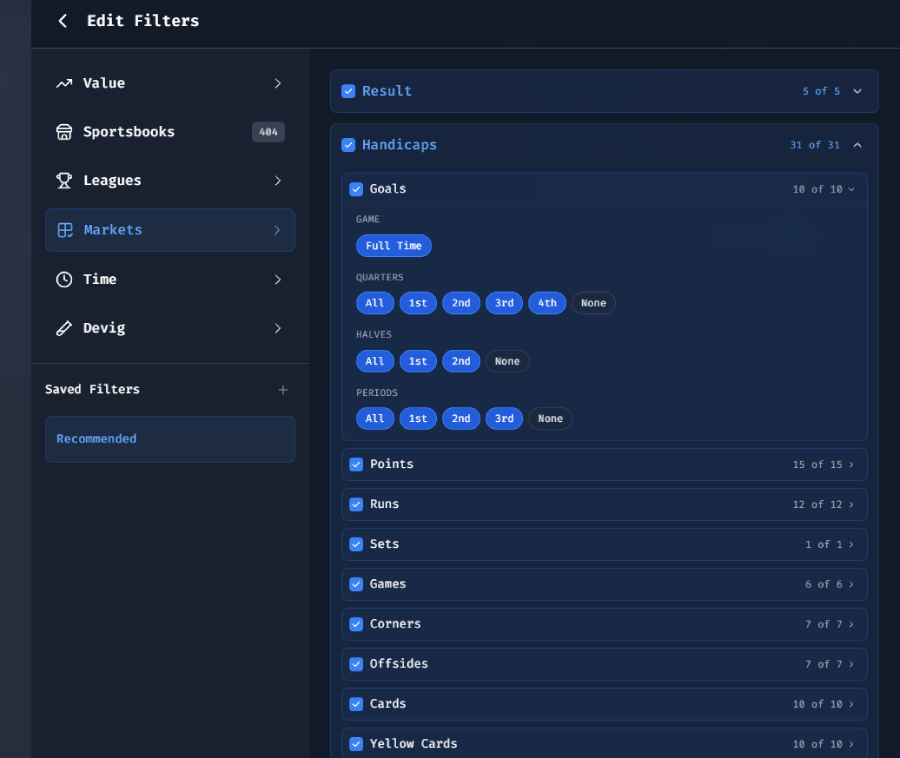
Task: Click the None option under Halves
Action: (507, 361)
